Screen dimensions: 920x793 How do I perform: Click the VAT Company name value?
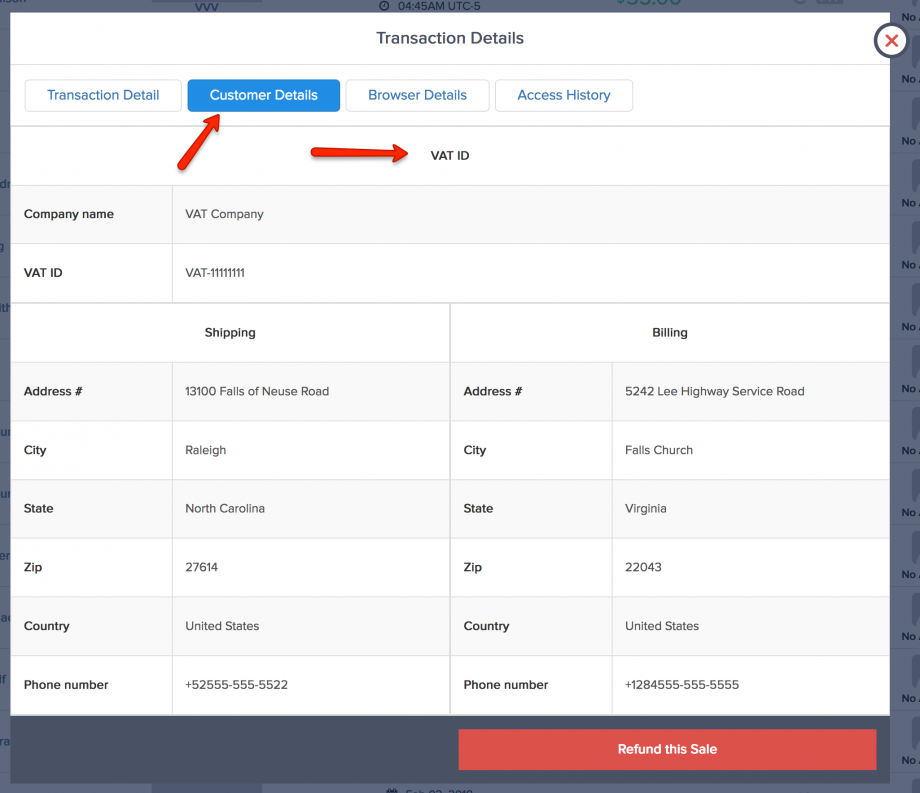point(224,214)
